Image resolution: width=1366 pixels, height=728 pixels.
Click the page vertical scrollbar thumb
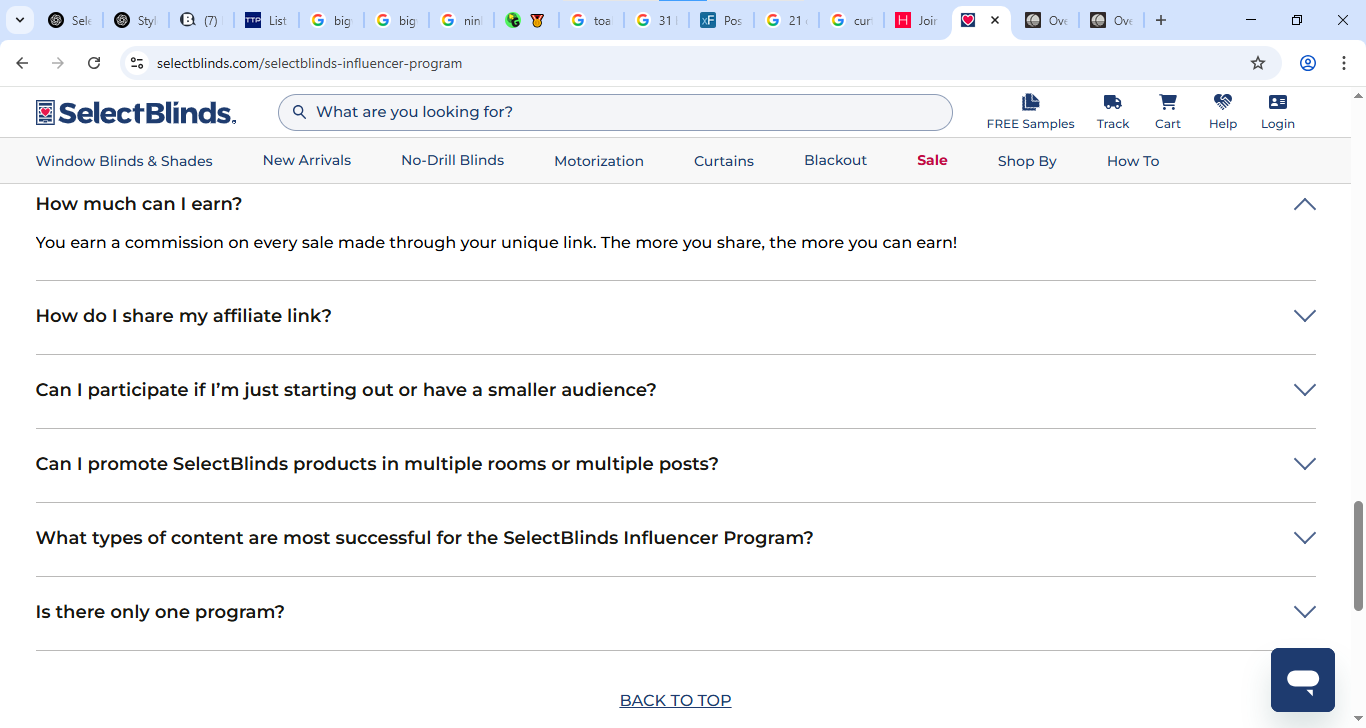click(1358, 556)
